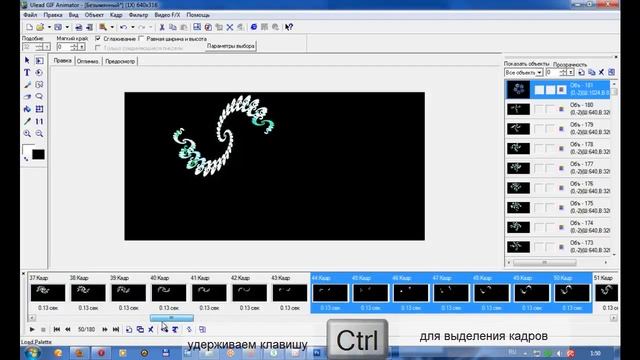
Task: Click the Параметры выбора button
Action: [x=231, y=46]
